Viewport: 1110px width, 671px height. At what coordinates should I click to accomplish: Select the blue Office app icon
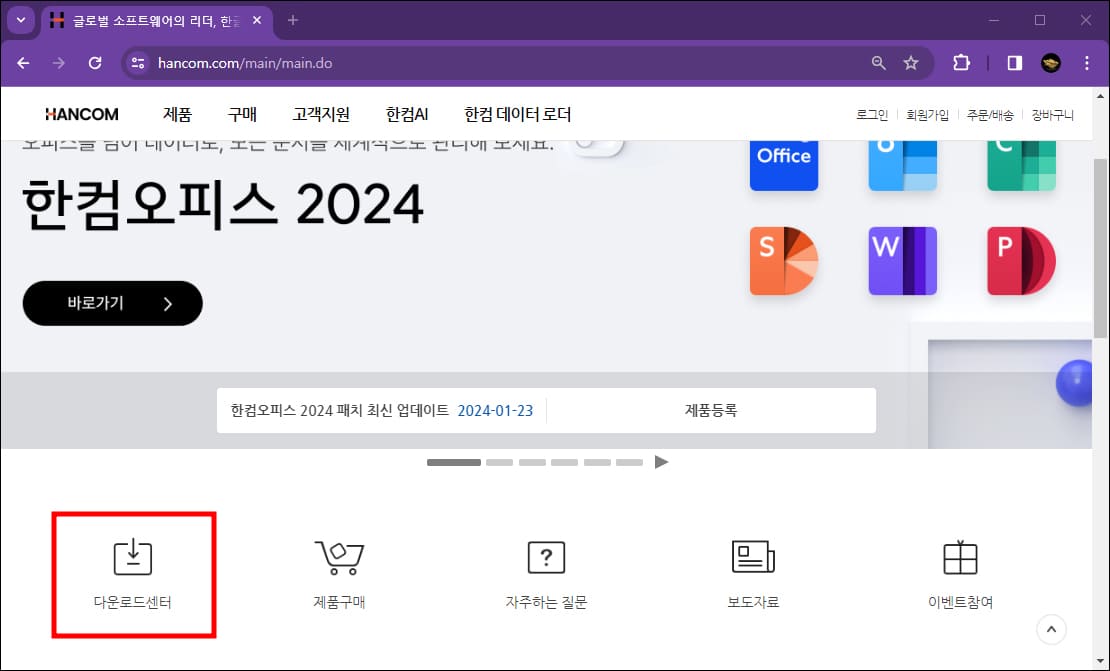(x=784, y=163)
